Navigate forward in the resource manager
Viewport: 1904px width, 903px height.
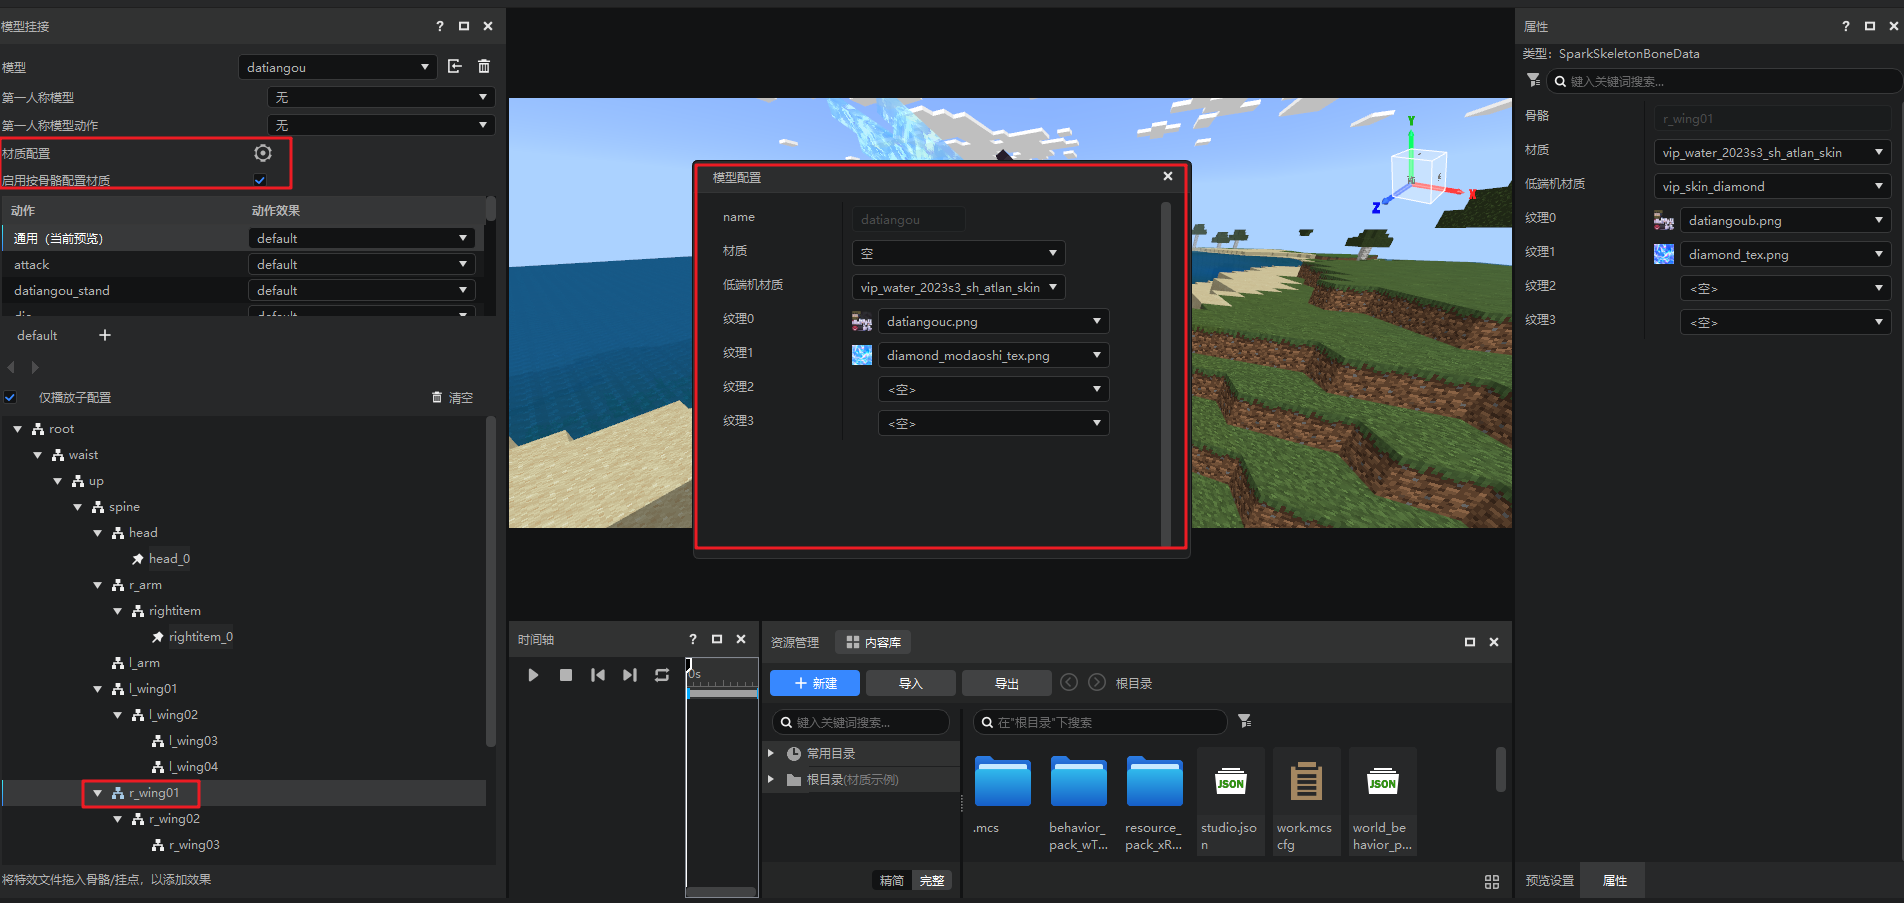point(1097,682)
